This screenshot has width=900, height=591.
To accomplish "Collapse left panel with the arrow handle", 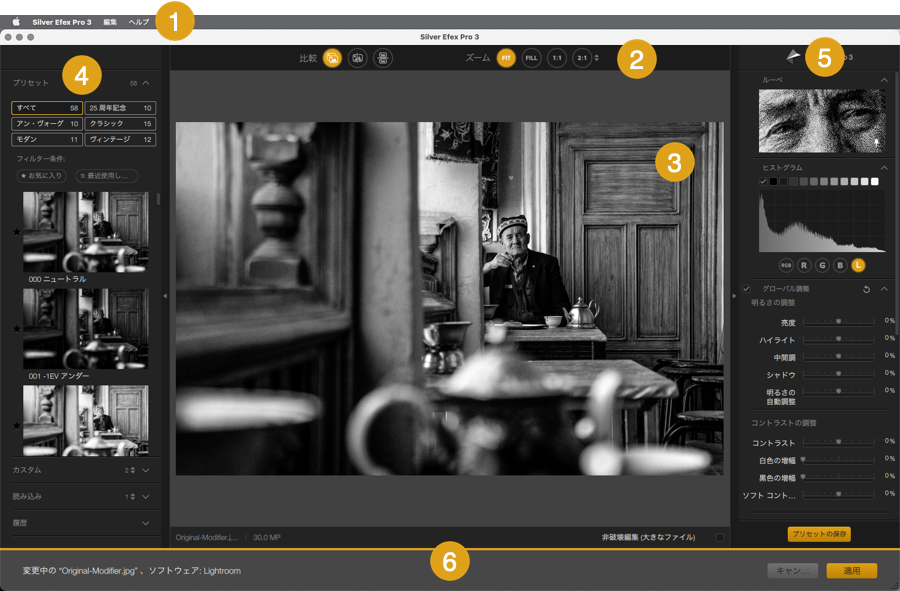I will [165, 296].
